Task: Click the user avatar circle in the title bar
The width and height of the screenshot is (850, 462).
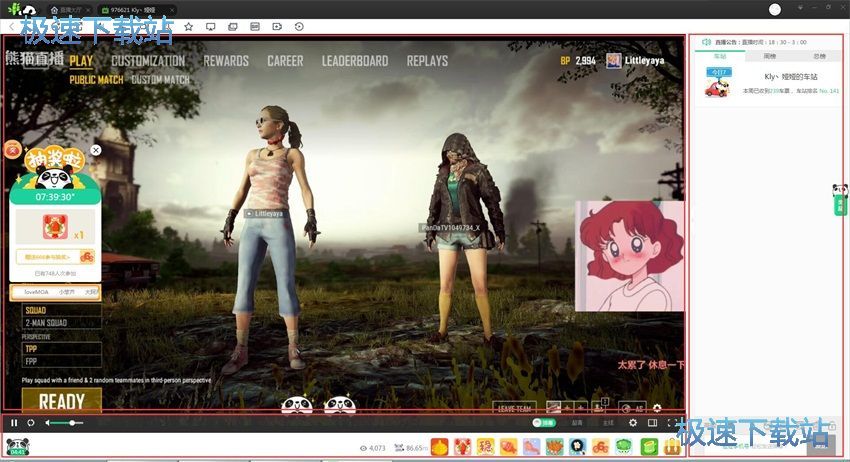Action: (775, 9)
